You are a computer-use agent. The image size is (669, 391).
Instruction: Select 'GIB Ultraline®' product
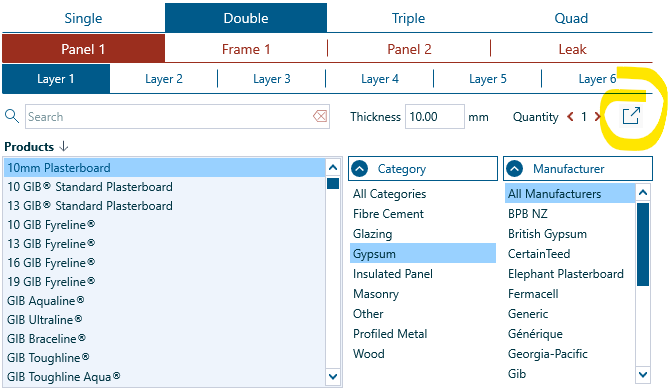165,320
